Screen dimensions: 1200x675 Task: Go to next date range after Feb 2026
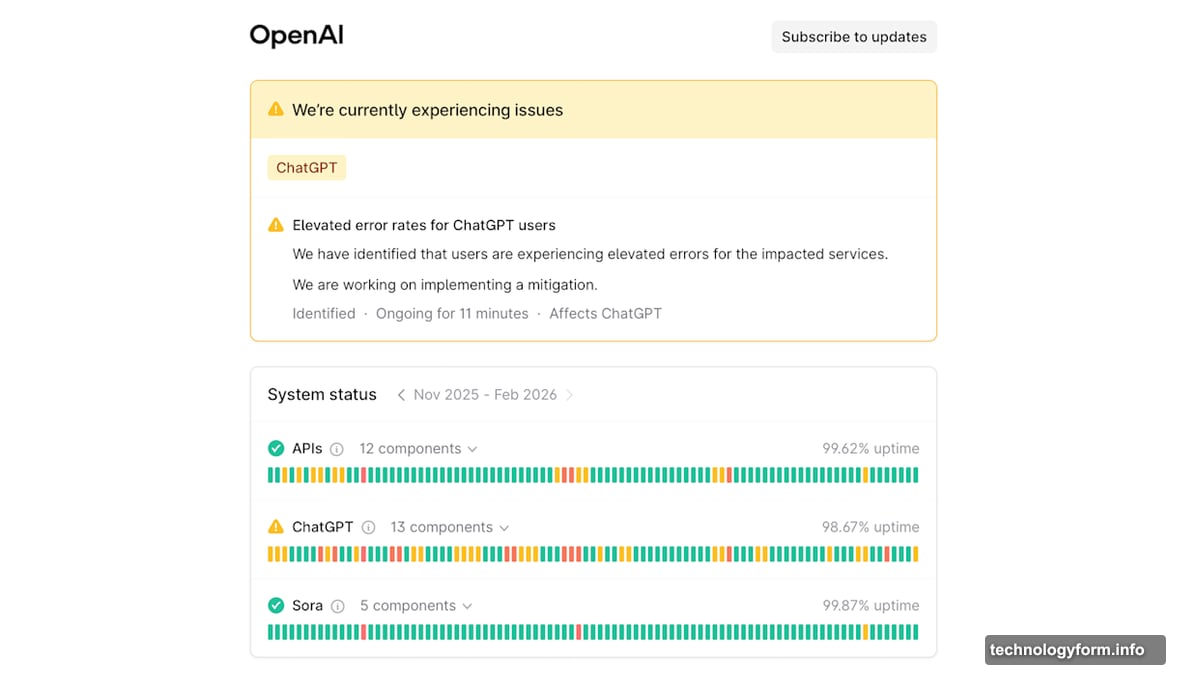[x=570, y=395]
